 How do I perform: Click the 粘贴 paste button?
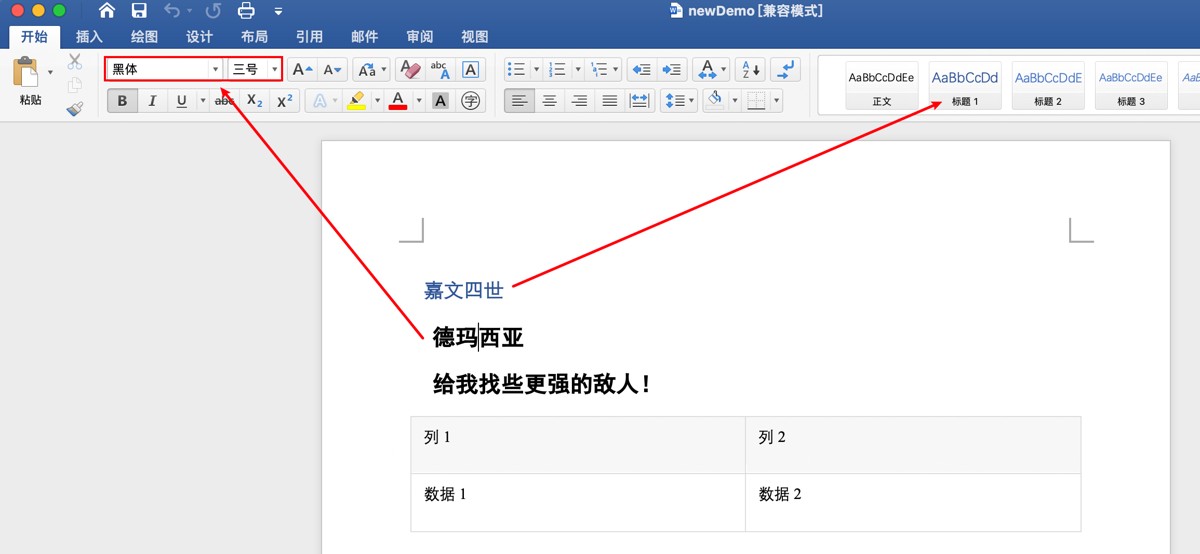coord(31,82)
